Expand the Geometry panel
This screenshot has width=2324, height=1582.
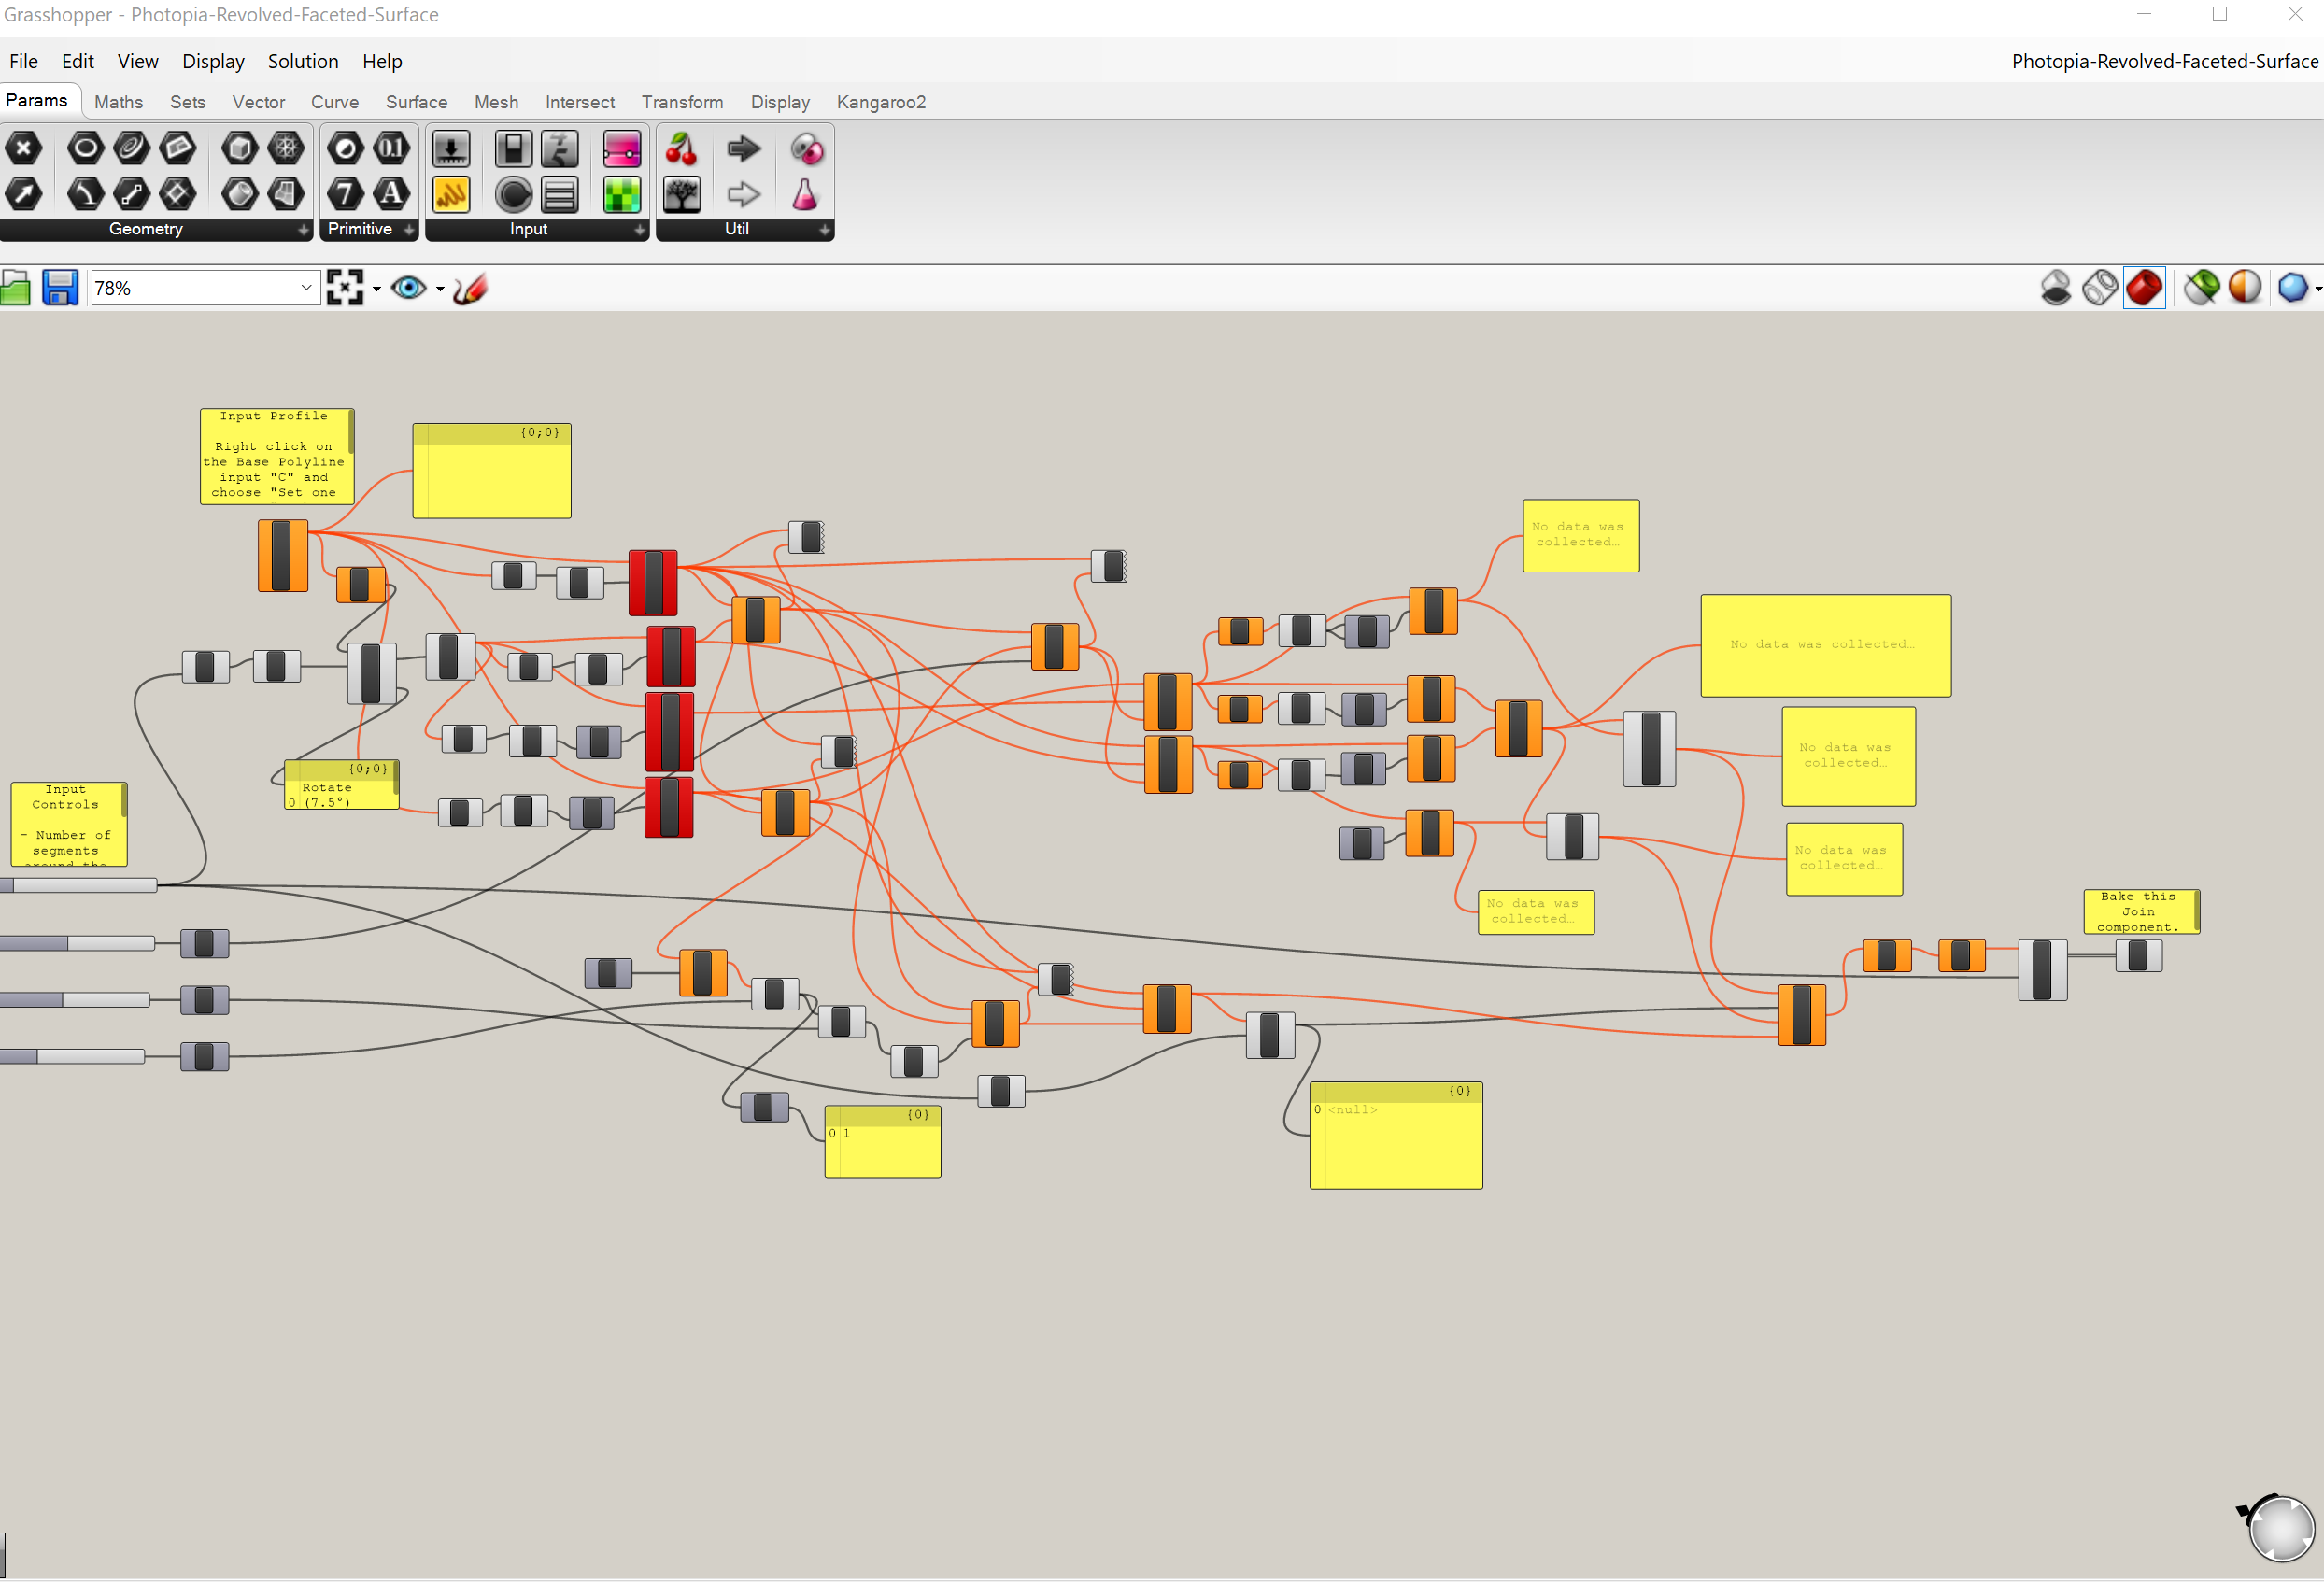[303, 230]
